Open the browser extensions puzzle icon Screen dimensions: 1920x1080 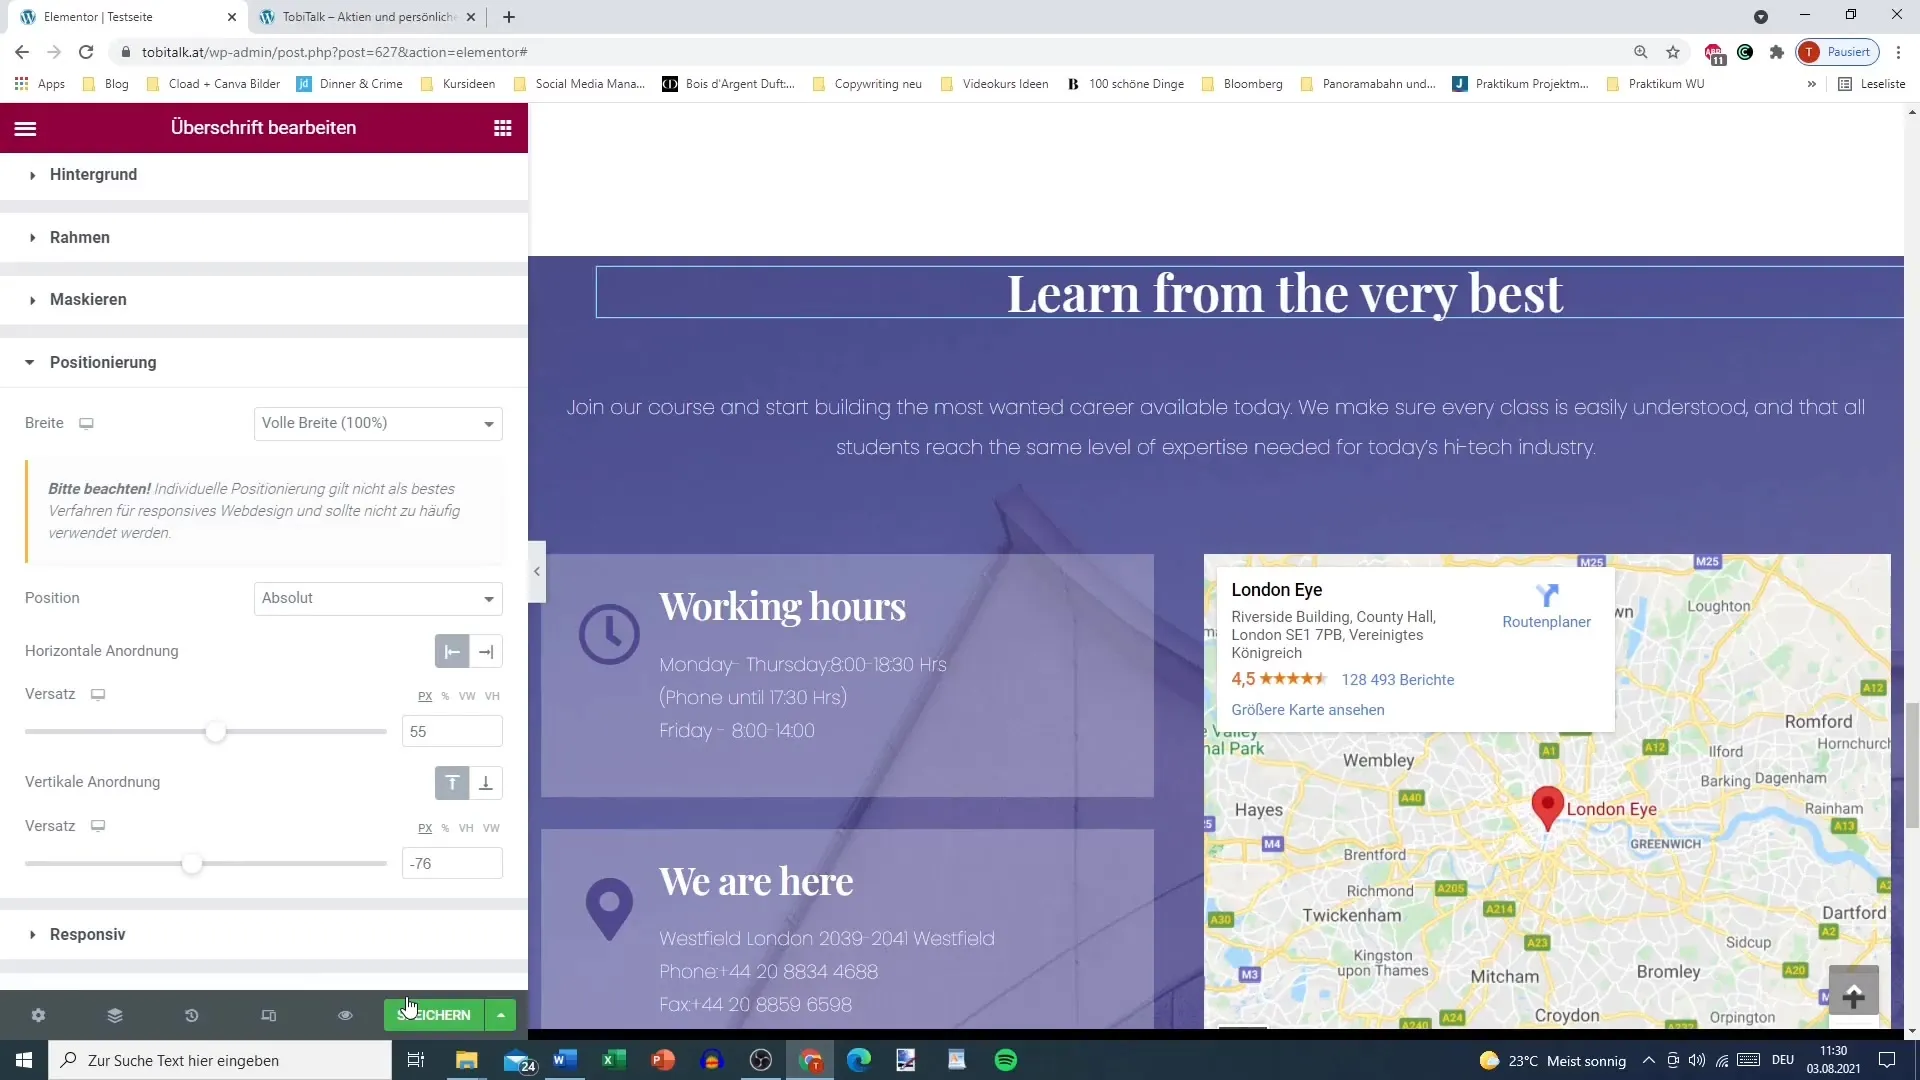[x=1777, y=52]
